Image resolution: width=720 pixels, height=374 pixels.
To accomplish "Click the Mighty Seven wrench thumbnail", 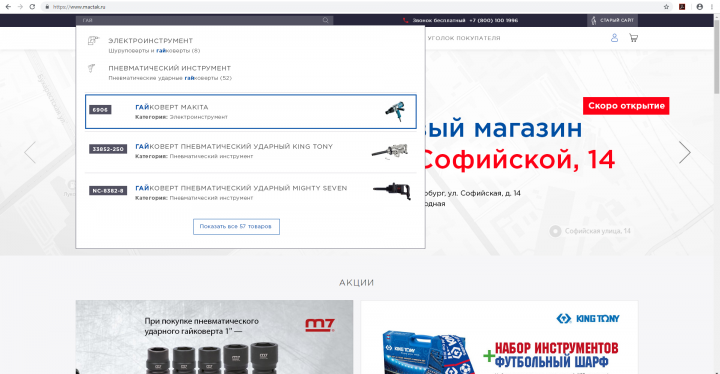I will point(392,191).
